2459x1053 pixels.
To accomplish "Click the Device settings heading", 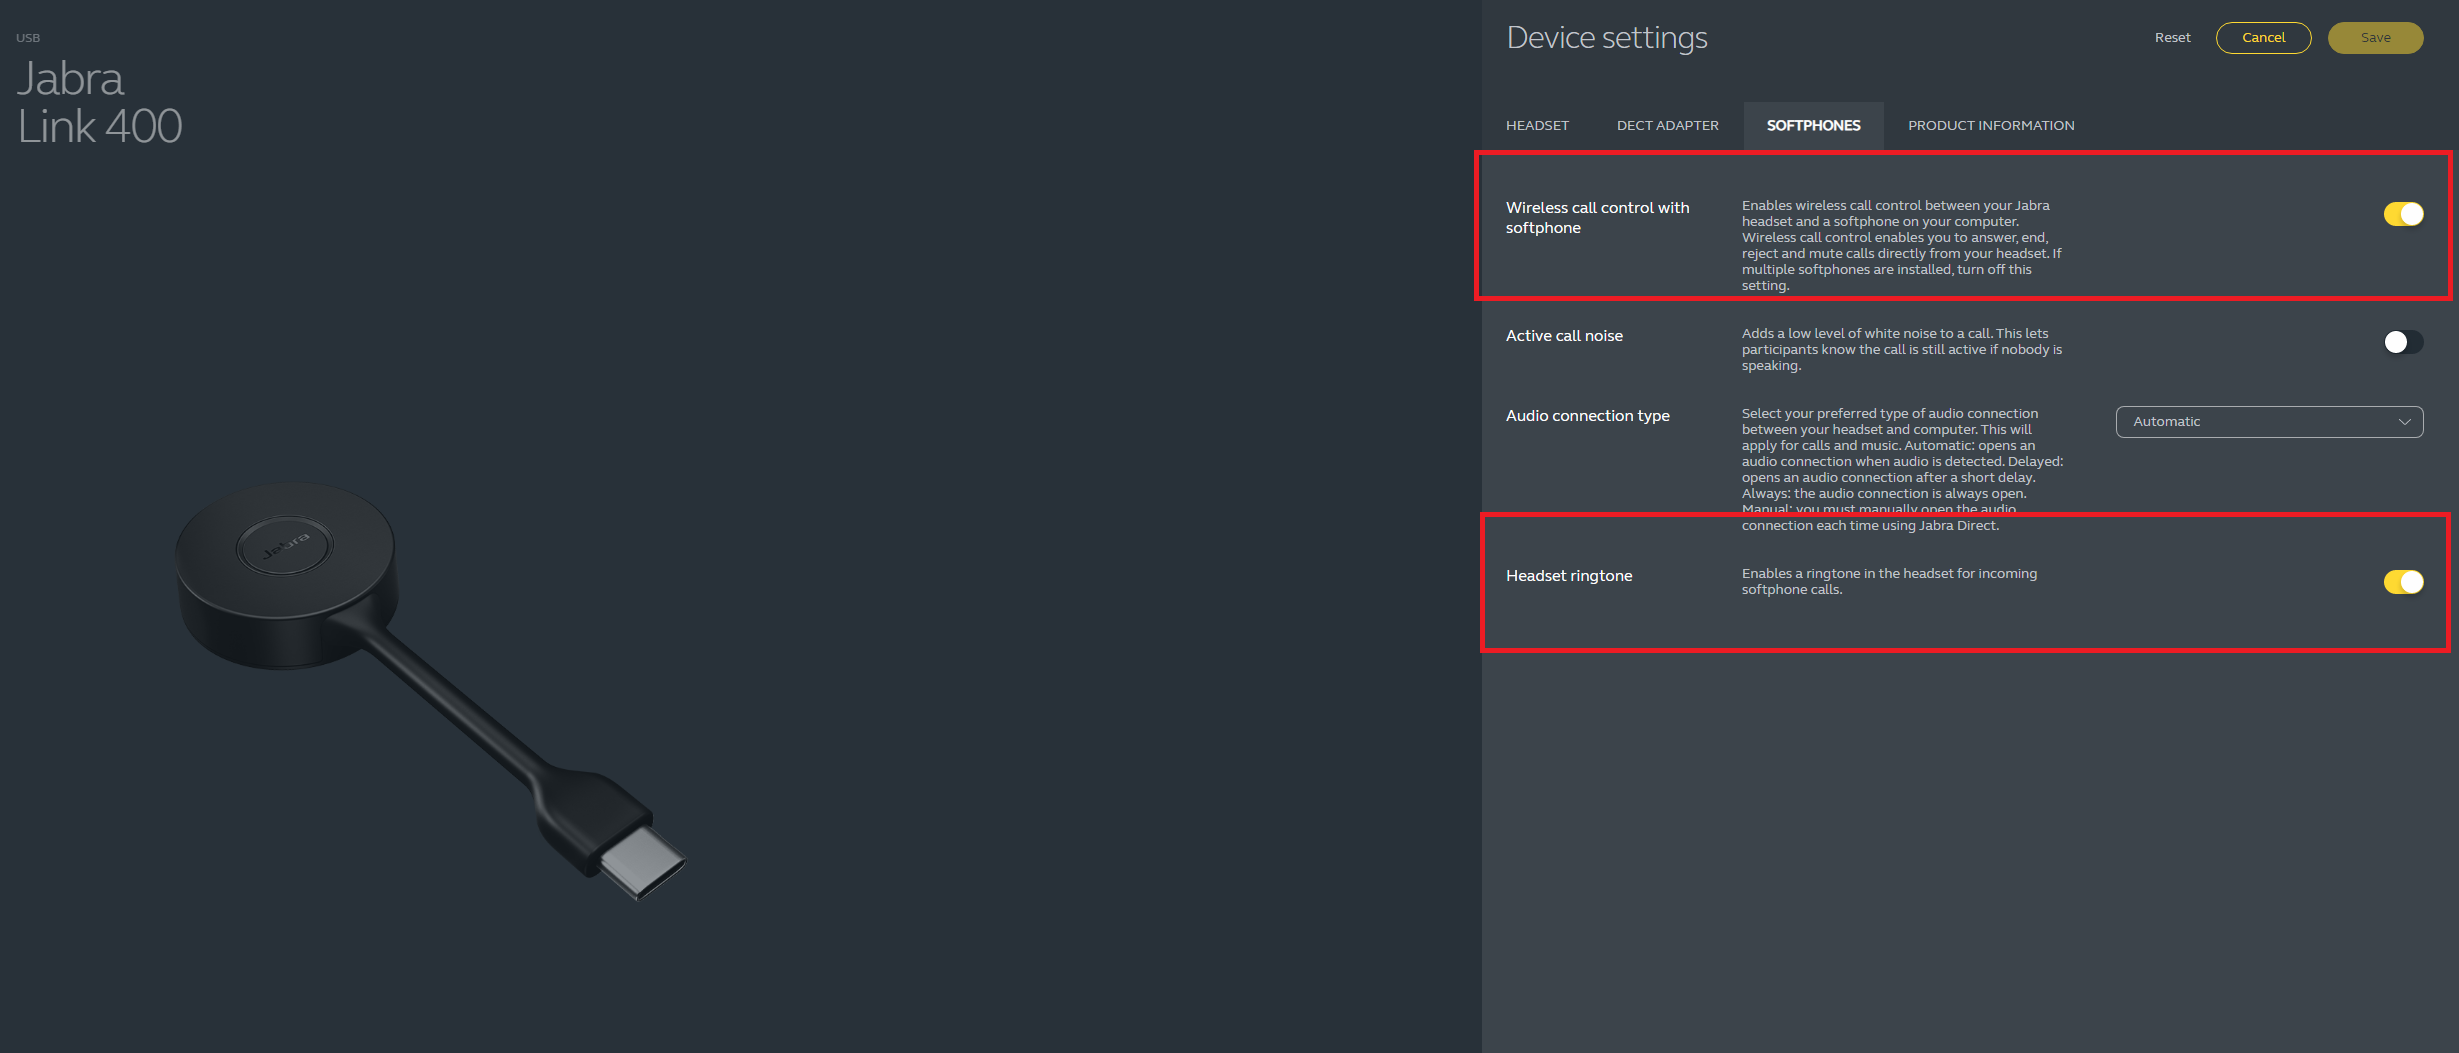I will click(1606, 38).
